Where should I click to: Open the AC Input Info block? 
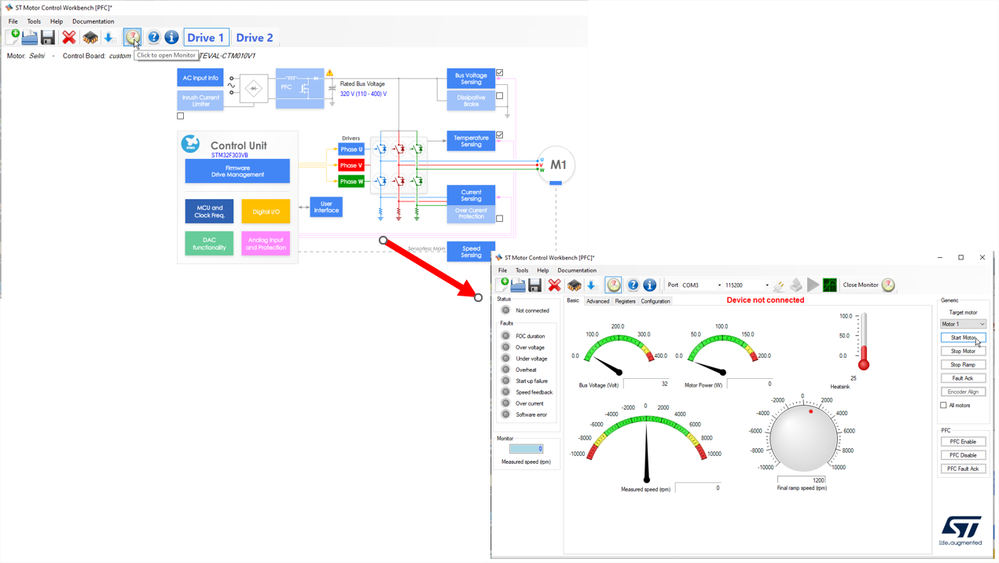pyautogui.click(x=200, y=78)
